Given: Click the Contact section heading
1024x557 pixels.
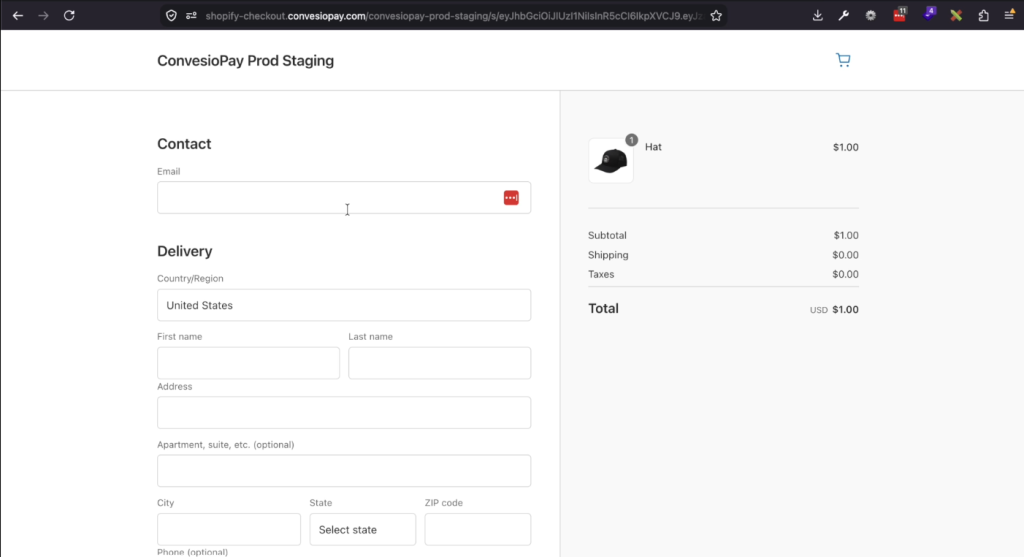Looking at the screenshot, I should [x=184, y=144].
